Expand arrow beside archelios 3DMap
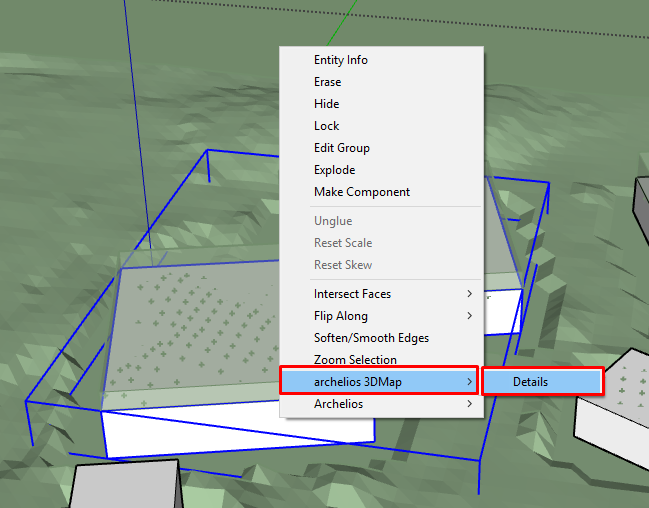This screenshot has height=508, width=649. pos(469,381)
